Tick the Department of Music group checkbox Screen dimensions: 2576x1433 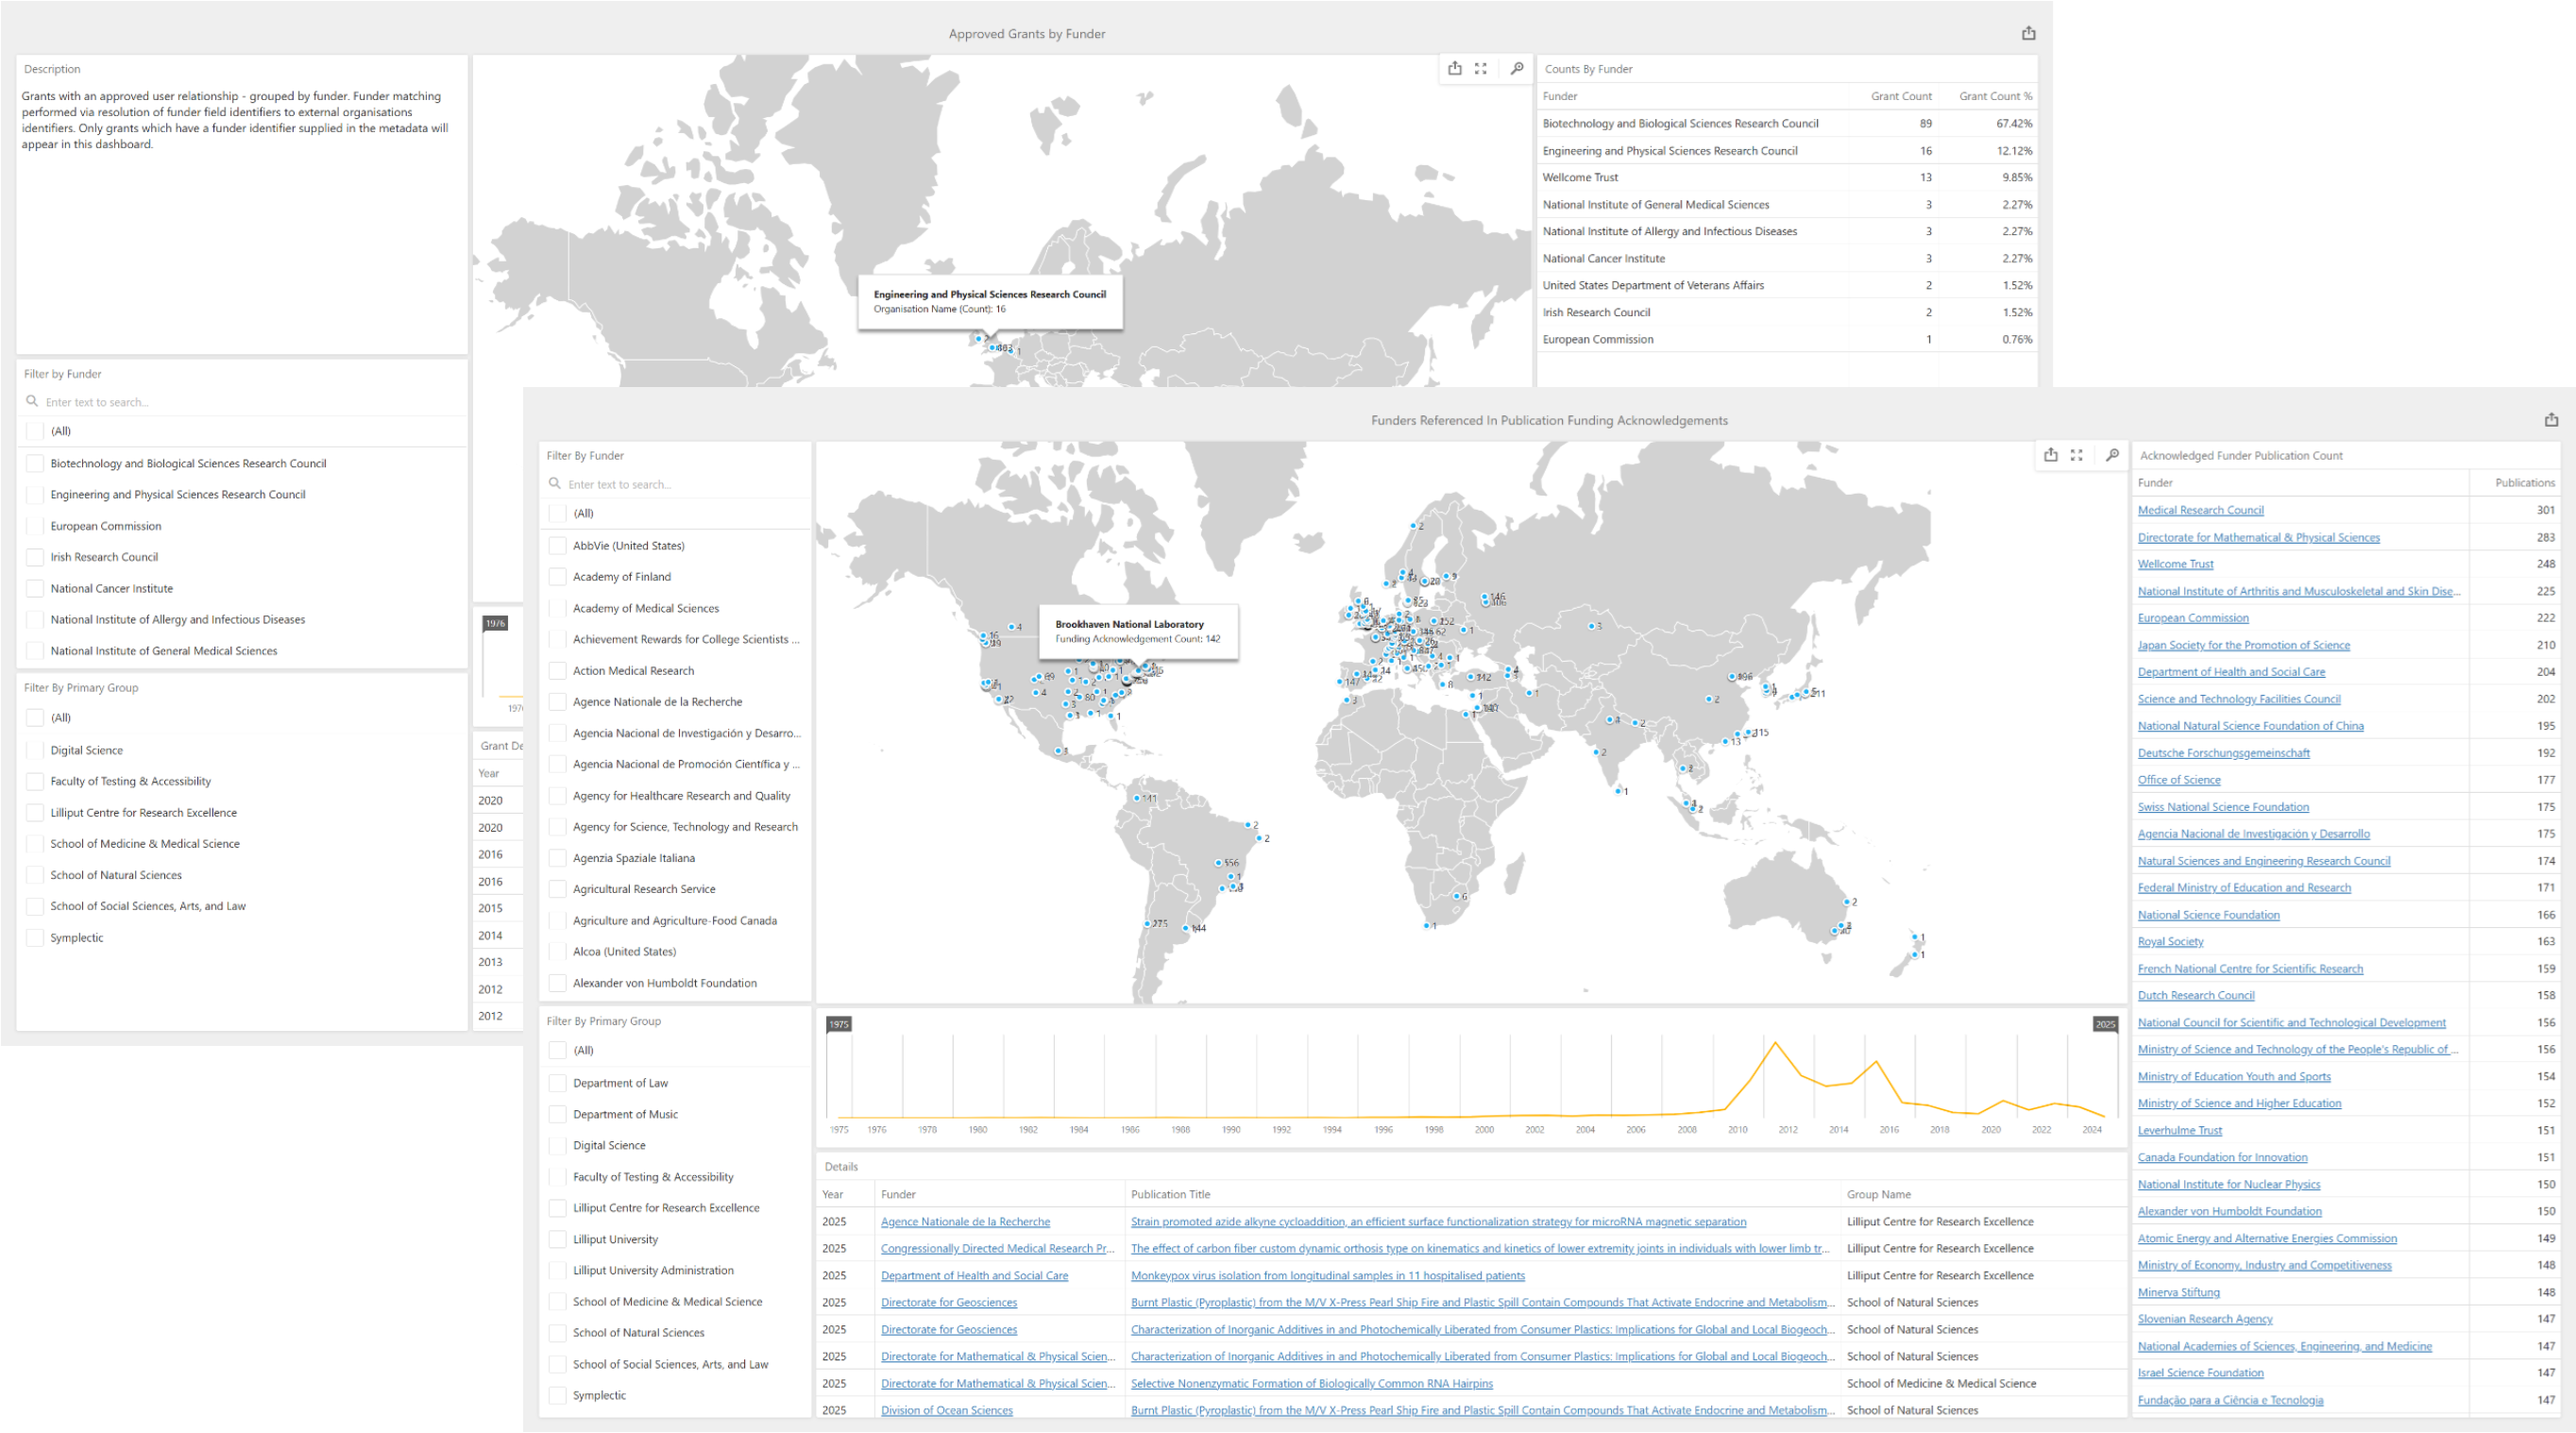[558, 1114]
